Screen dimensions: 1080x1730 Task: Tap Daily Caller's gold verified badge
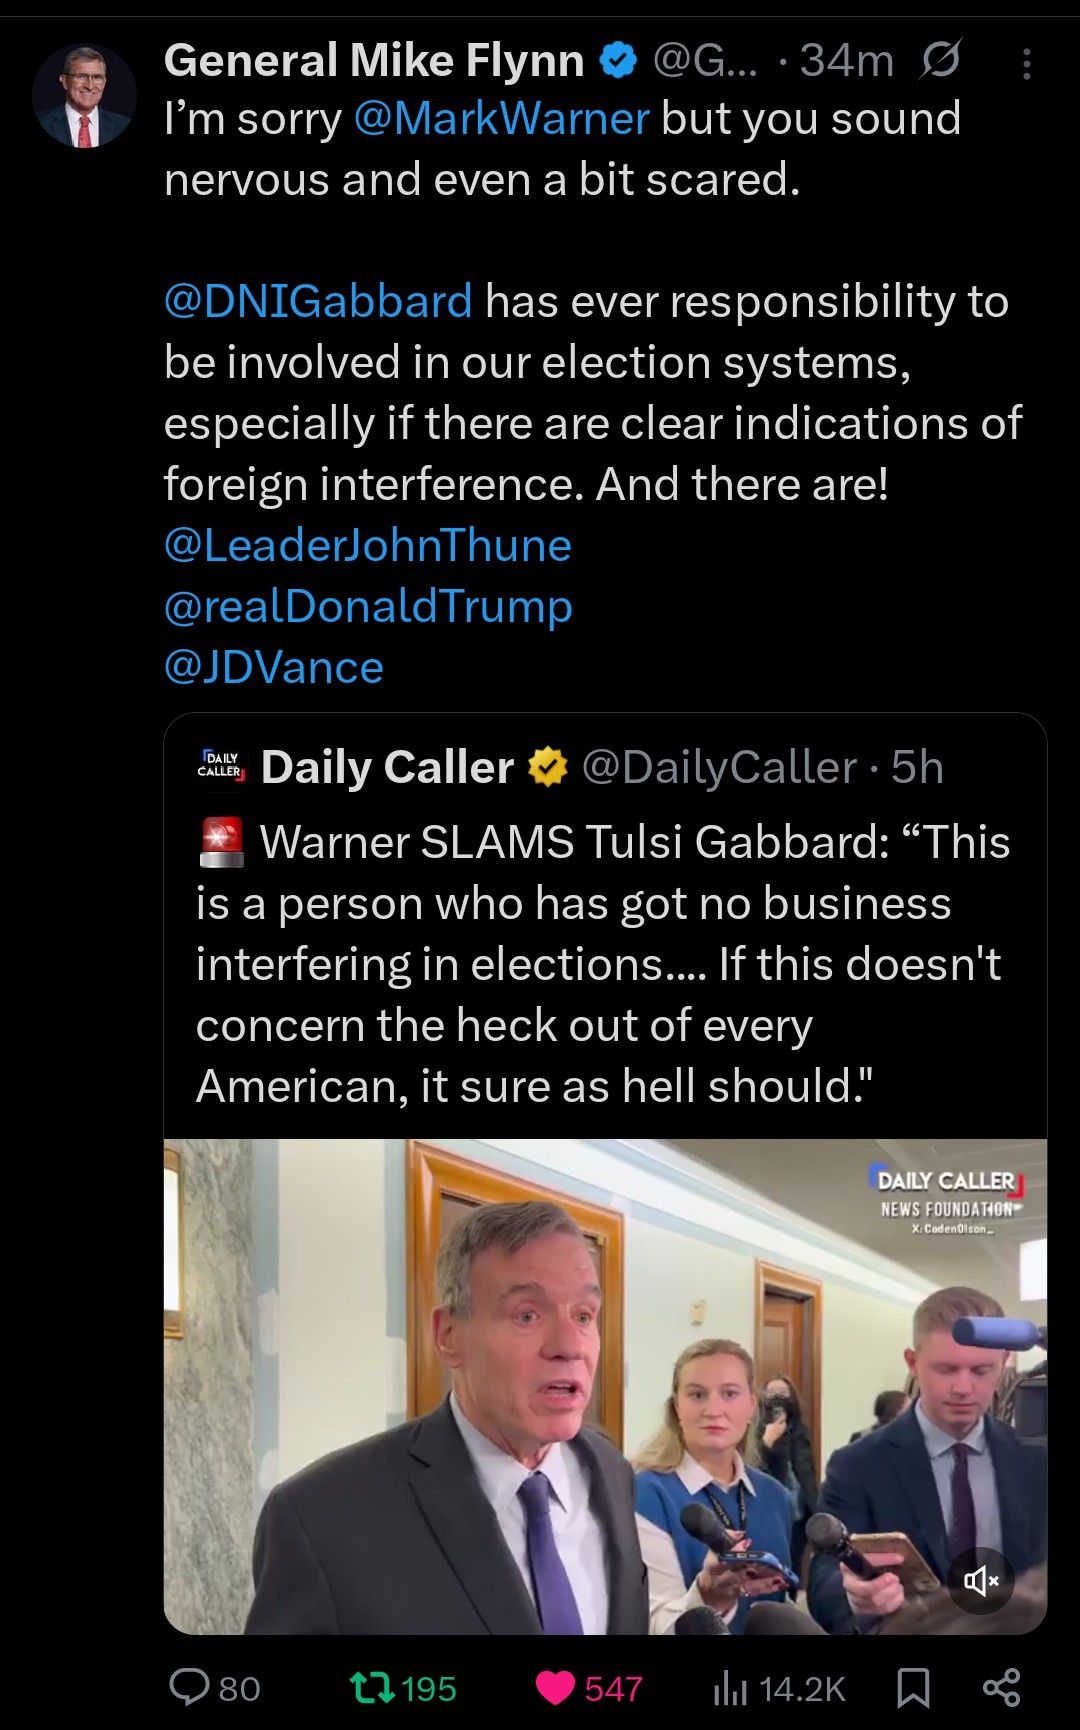click(x=547, y=767)
